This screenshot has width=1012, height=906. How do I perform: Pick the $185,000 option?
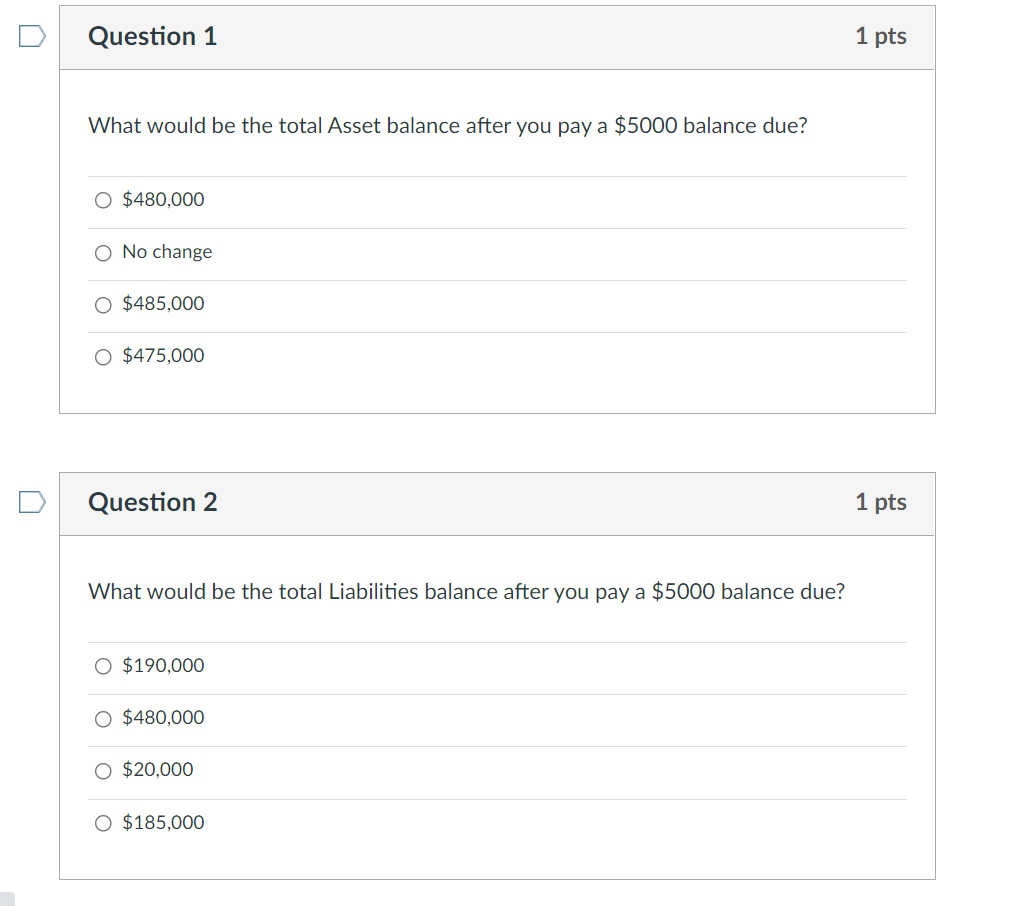[103, 822]
